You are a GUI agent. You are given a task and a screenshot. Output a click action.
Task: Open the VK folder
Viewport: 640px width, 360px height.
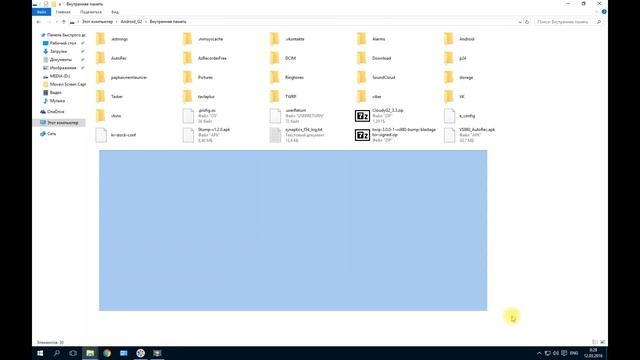pyautogui.click(x=455, y=96)
